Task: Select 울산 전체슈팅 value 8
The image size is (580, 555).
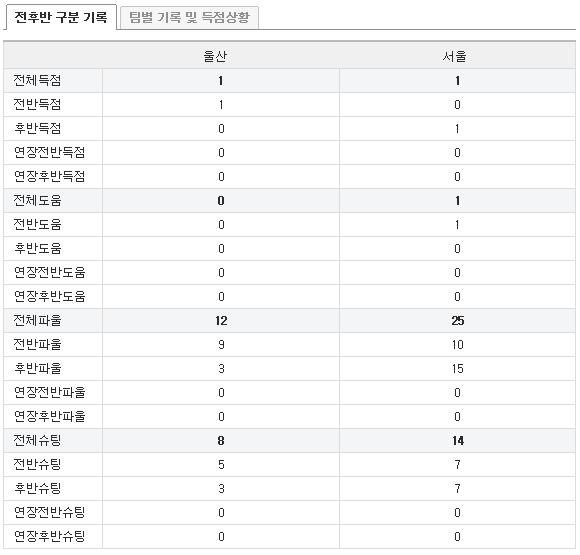Action: 221,441
